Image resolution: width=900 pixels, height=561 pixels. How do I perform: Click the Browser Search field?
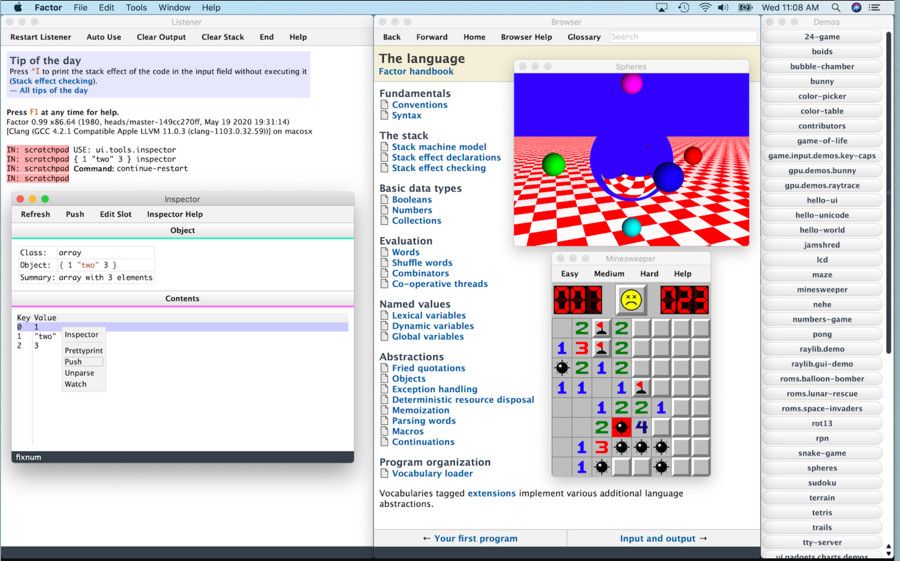(683, 37)
